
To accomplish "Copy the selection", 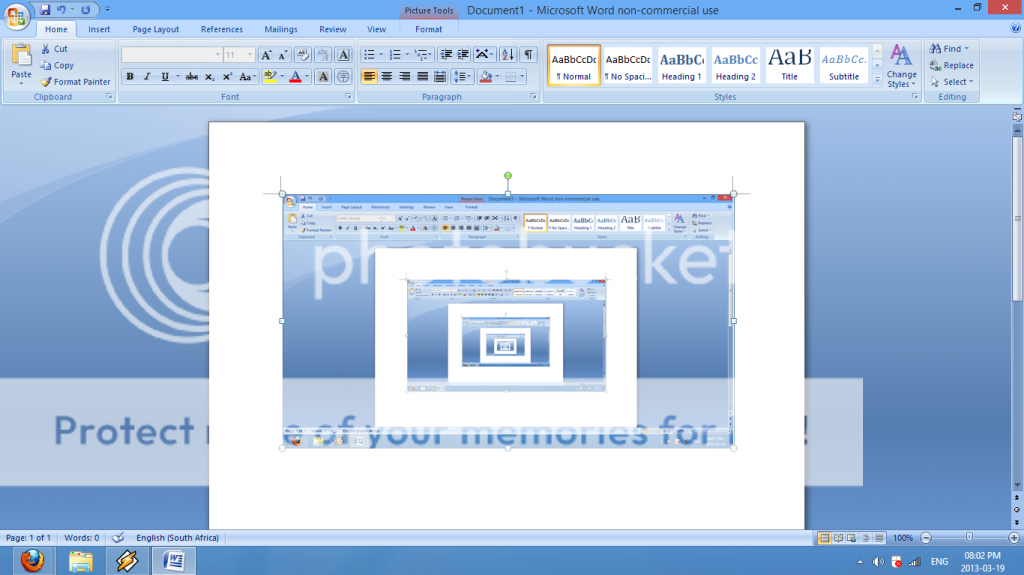I will click(x=57, y=65).
